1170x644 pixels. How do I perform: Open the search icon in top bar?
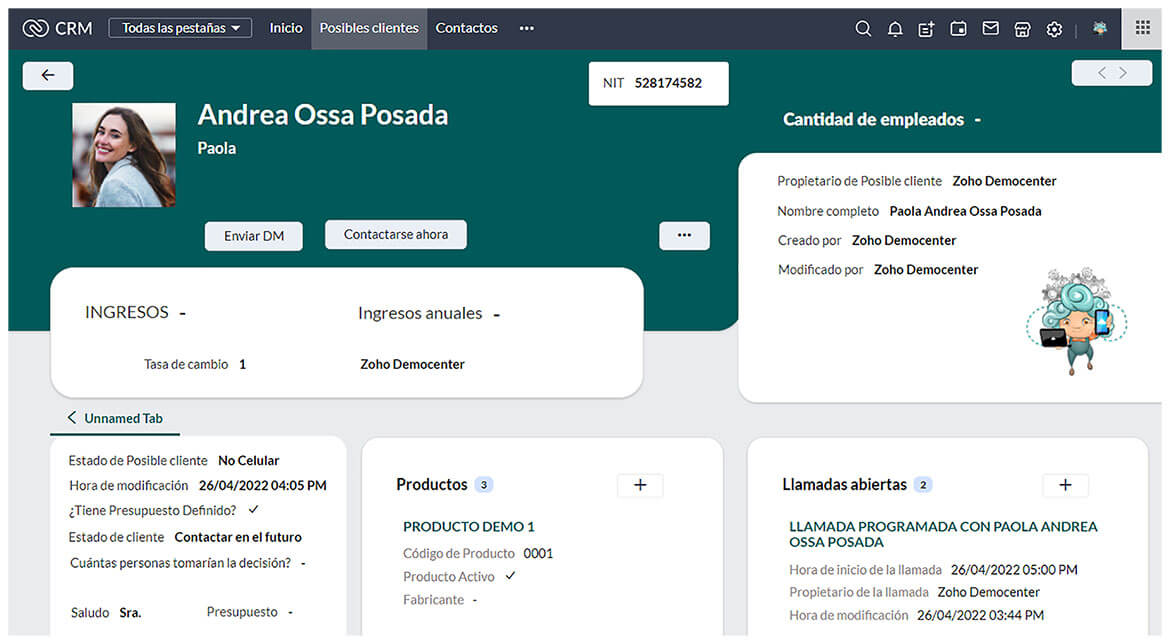tap(863, 29)
